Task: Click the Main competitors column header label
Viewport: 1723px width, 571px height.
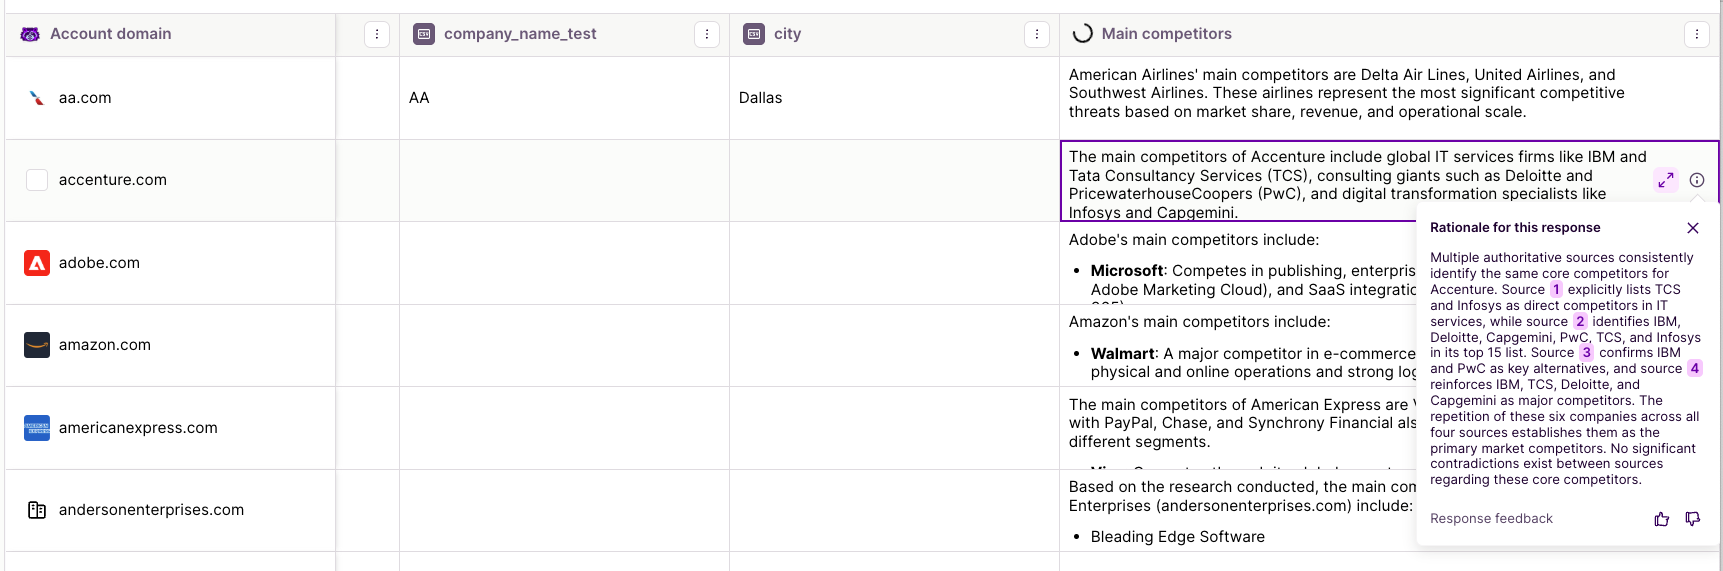Action: (1166, 34)
